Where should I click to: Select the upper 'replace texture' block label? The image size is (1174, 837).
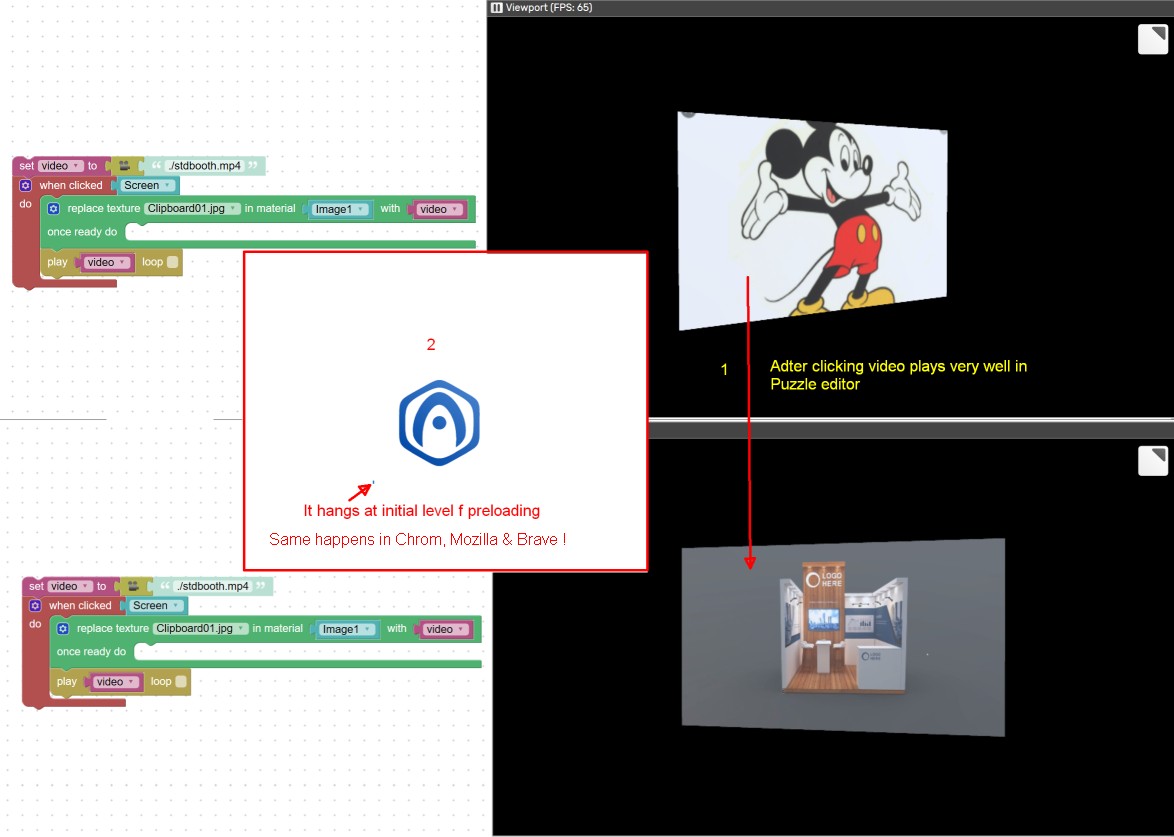(x=103, y=209)
